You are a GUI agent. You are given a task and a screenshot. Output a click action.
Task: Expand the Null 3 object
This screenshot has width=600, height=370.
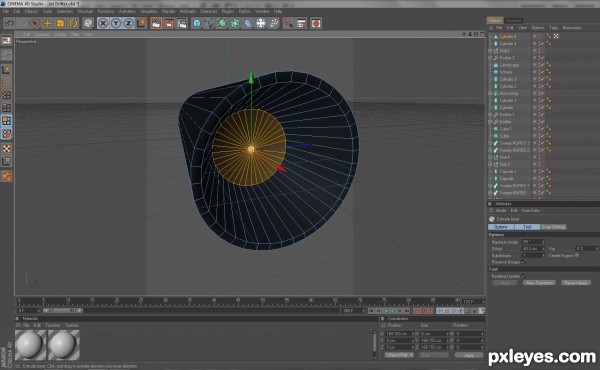tap(491, 164)
